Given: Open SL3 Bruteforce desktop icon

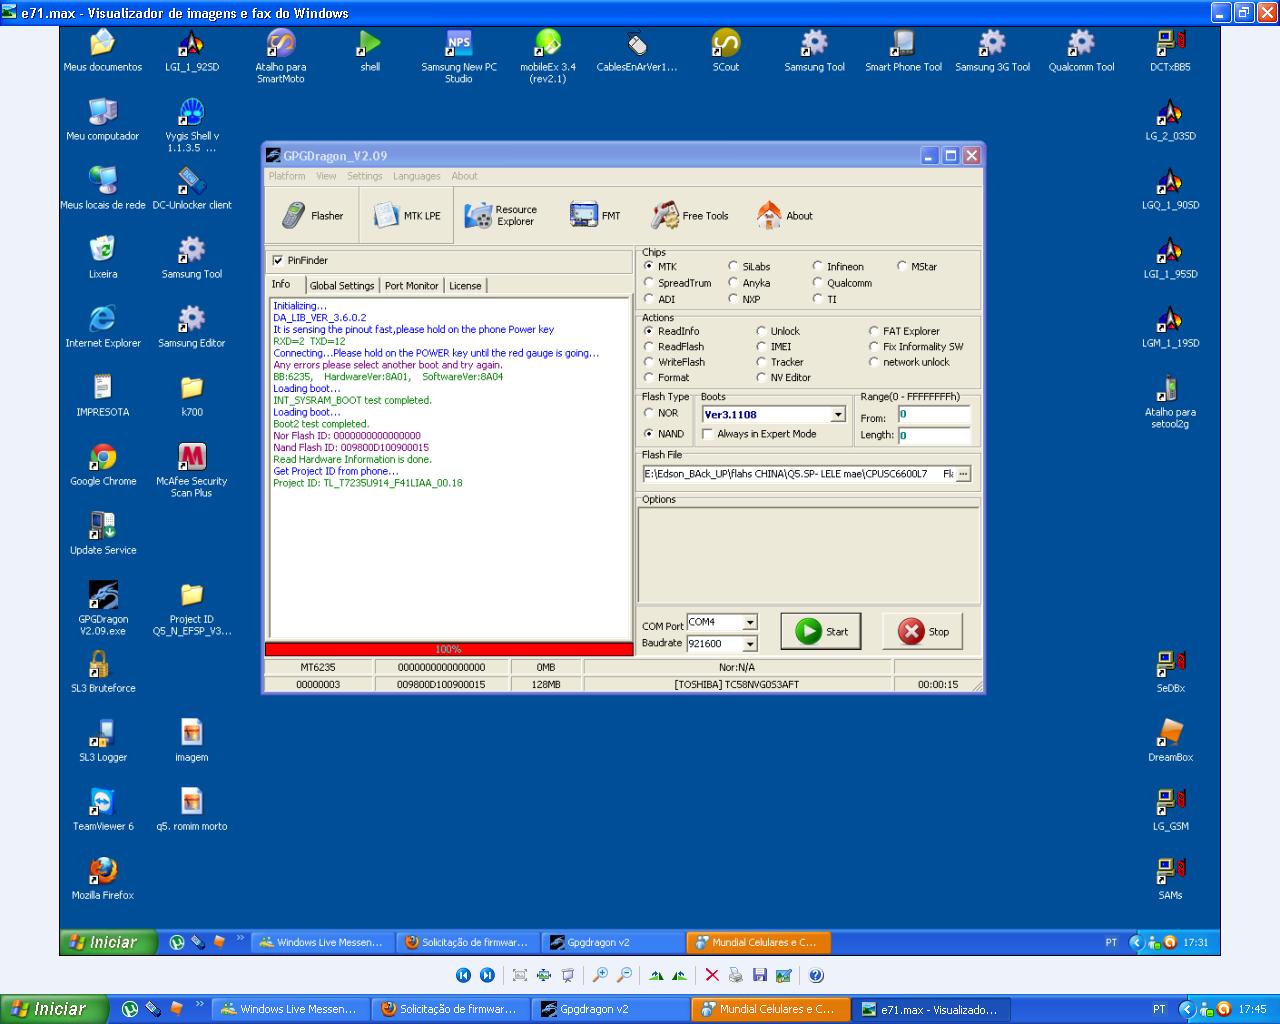Looking at the screenshot, I should pos(103,672).
